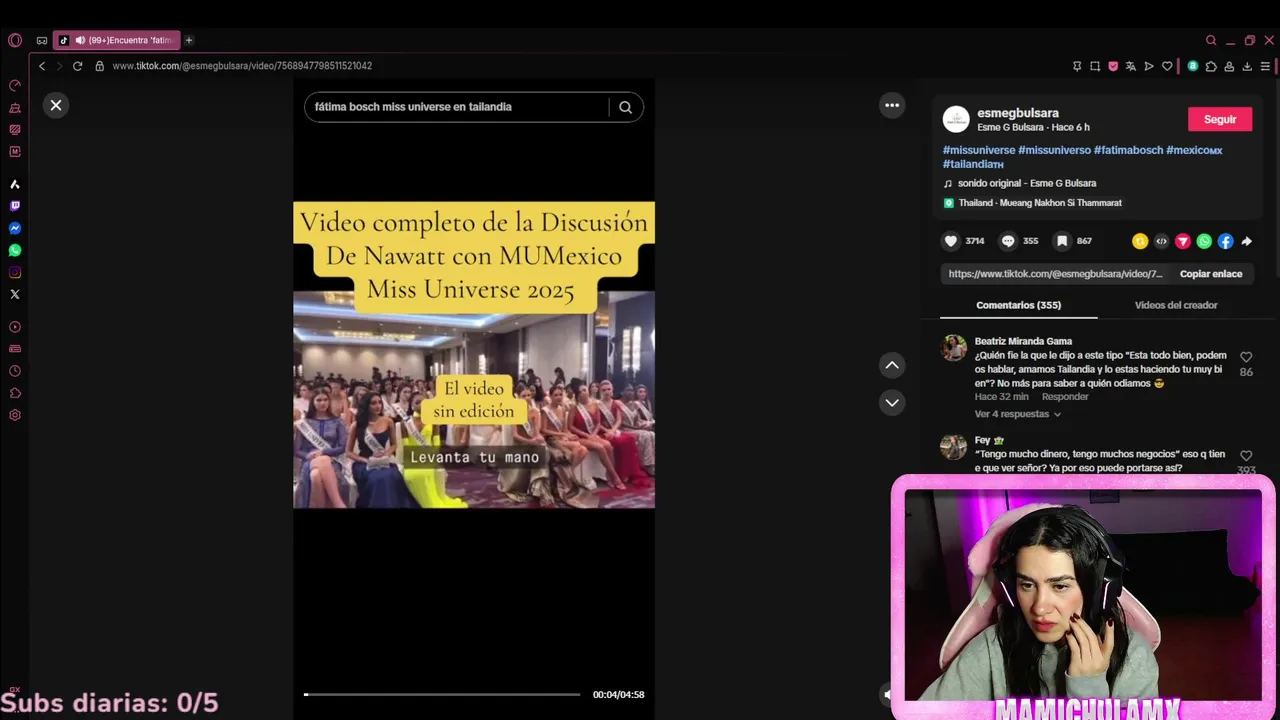Screen dimensions: 1280x720
Task: Bookmark the video showing 867 saves
Action: coord(1062,241)
